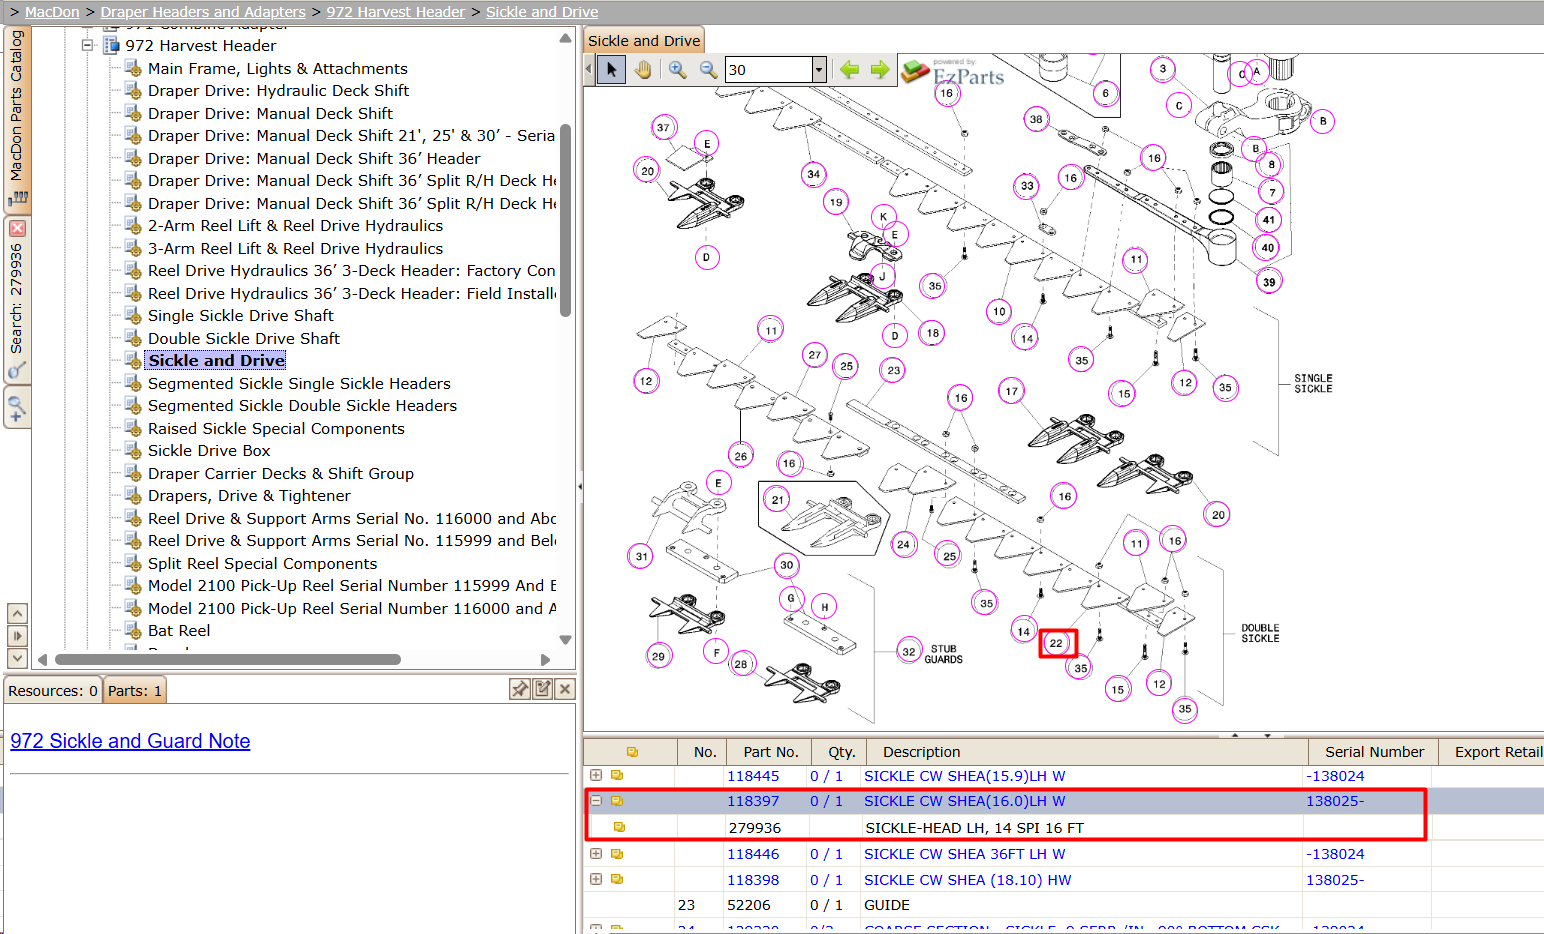Screen dimensions: 1544x934
Task: Collapse the diagram toolbar with left triangle
Action: pos(589,69)
